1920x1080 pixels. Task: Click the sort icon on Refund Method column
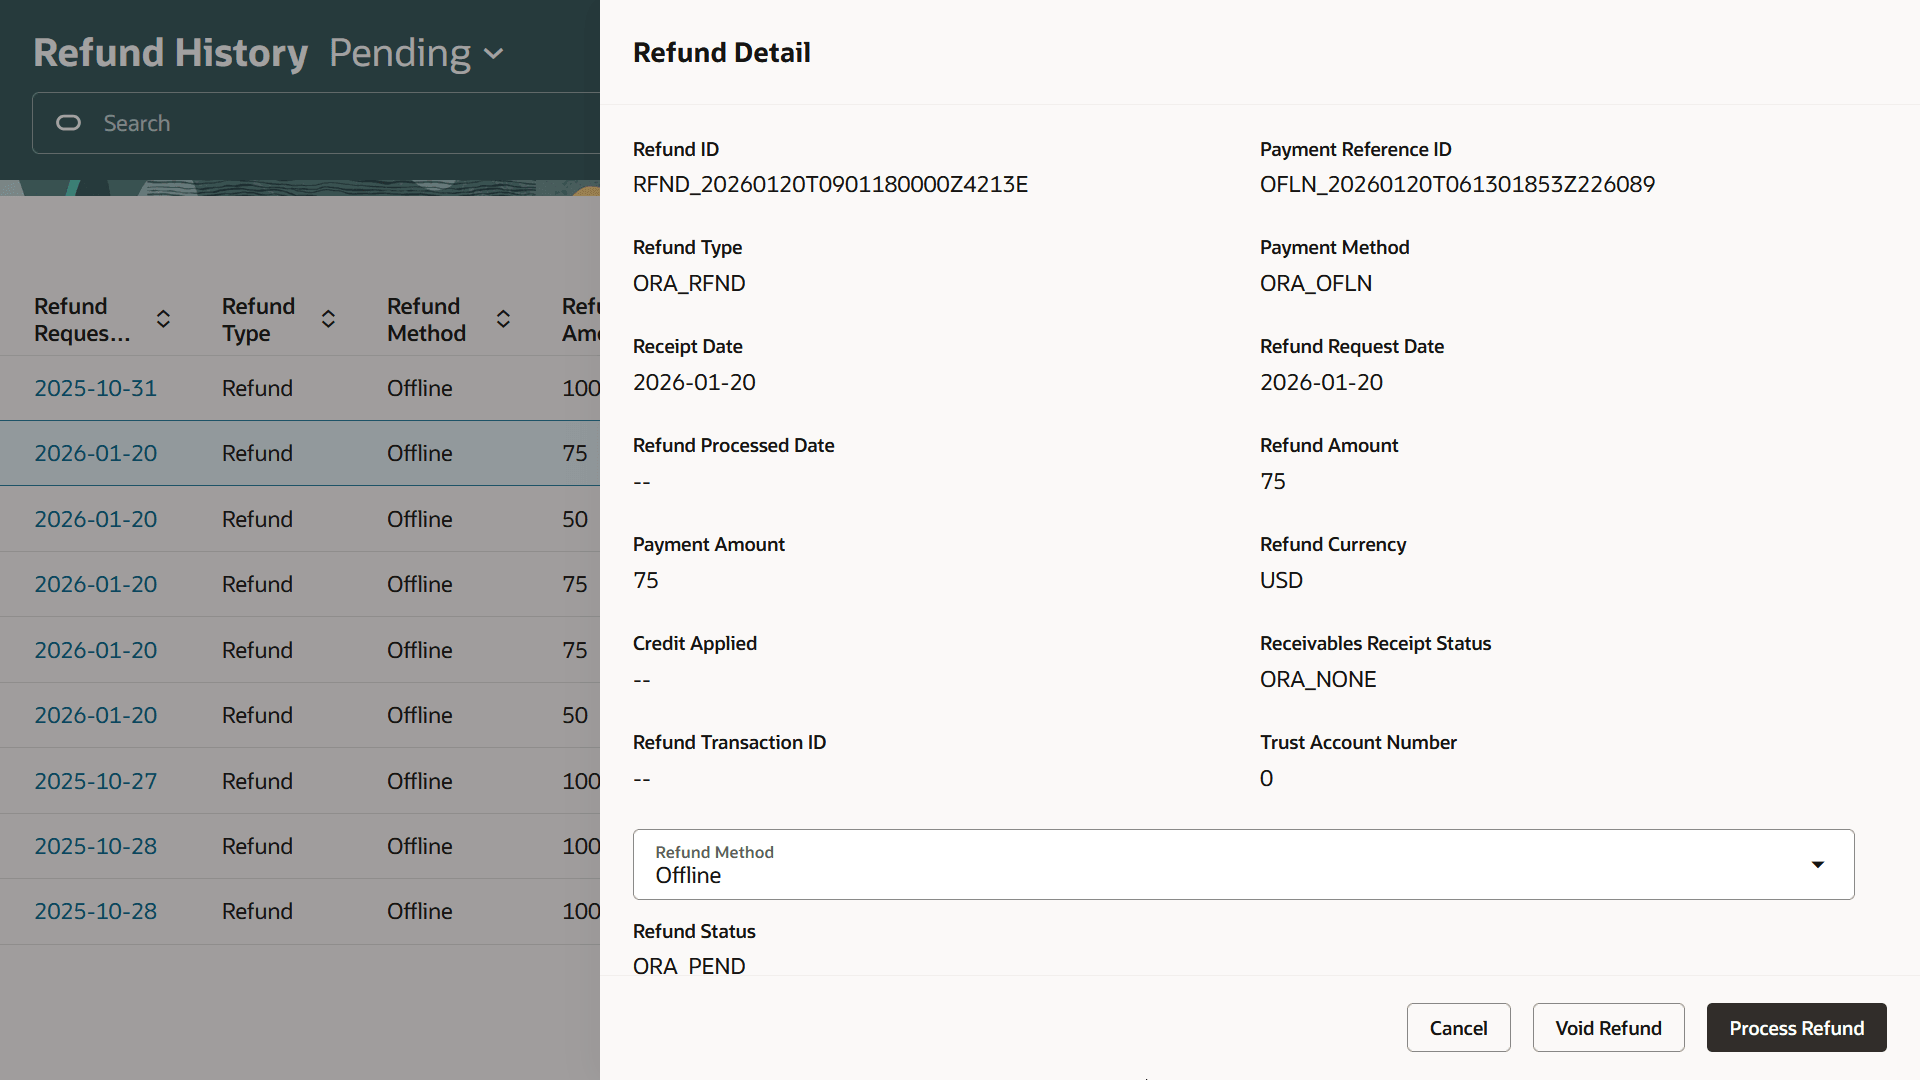(503, 319)
